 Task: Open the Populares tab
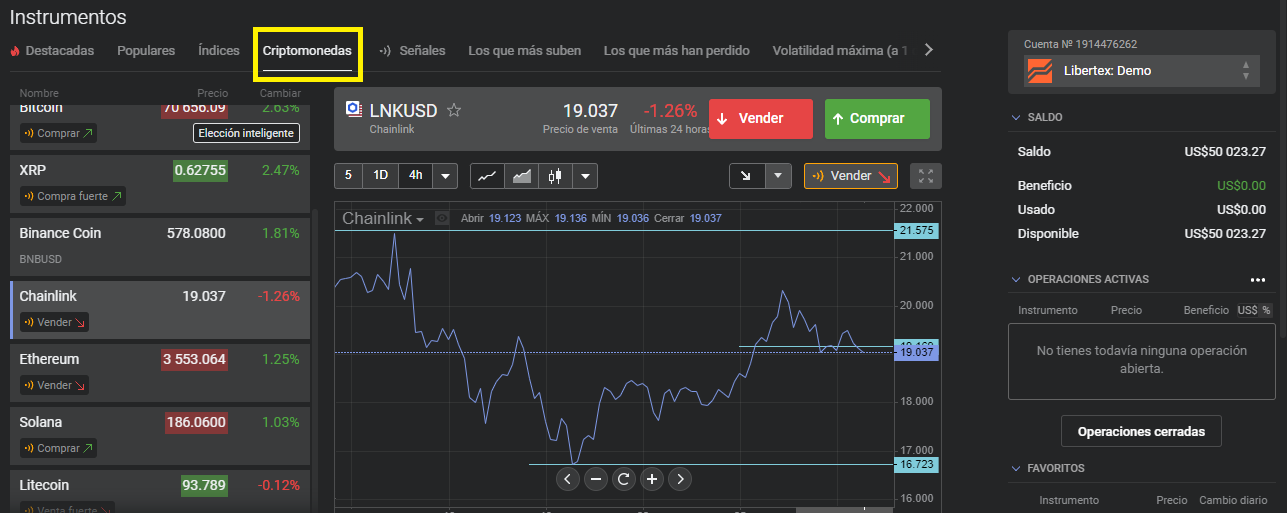pyautogui.click(x=146, y=51)
